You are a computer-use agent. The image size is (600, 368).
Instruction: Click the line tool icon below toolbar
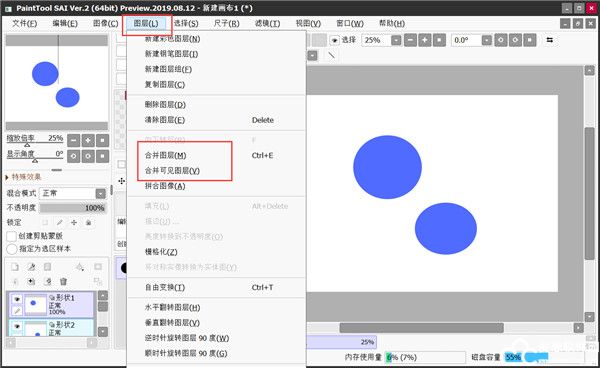pyautogui.click(x=332, y=55)
